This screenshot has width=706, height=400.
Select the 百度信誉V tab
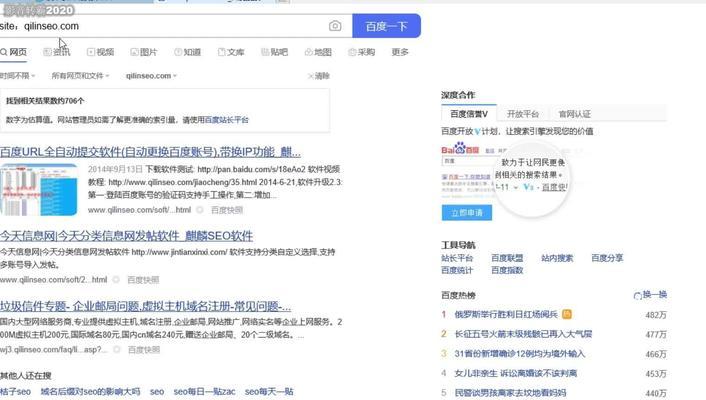point(469,114)
